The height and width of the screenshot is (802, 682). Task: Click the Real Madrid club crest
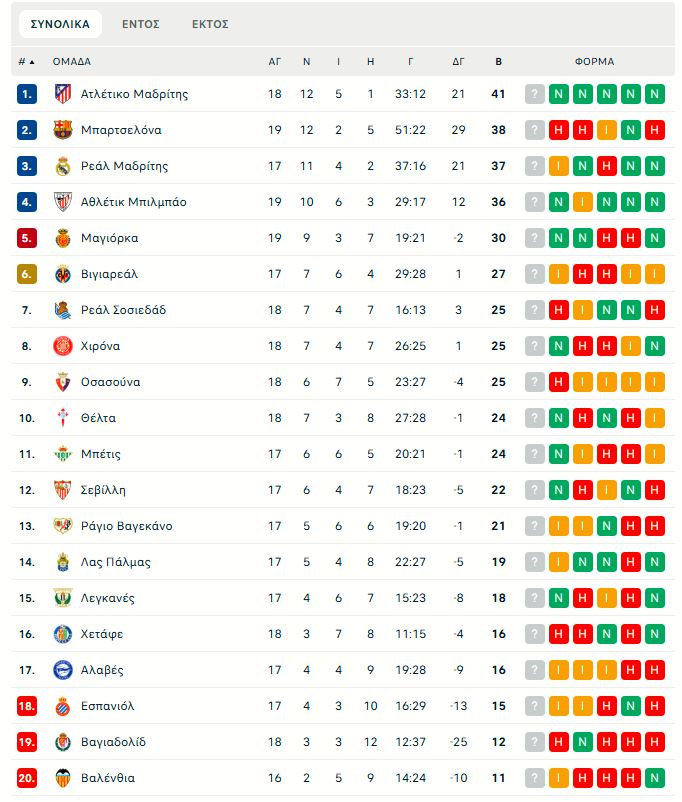tap(63, 166)
